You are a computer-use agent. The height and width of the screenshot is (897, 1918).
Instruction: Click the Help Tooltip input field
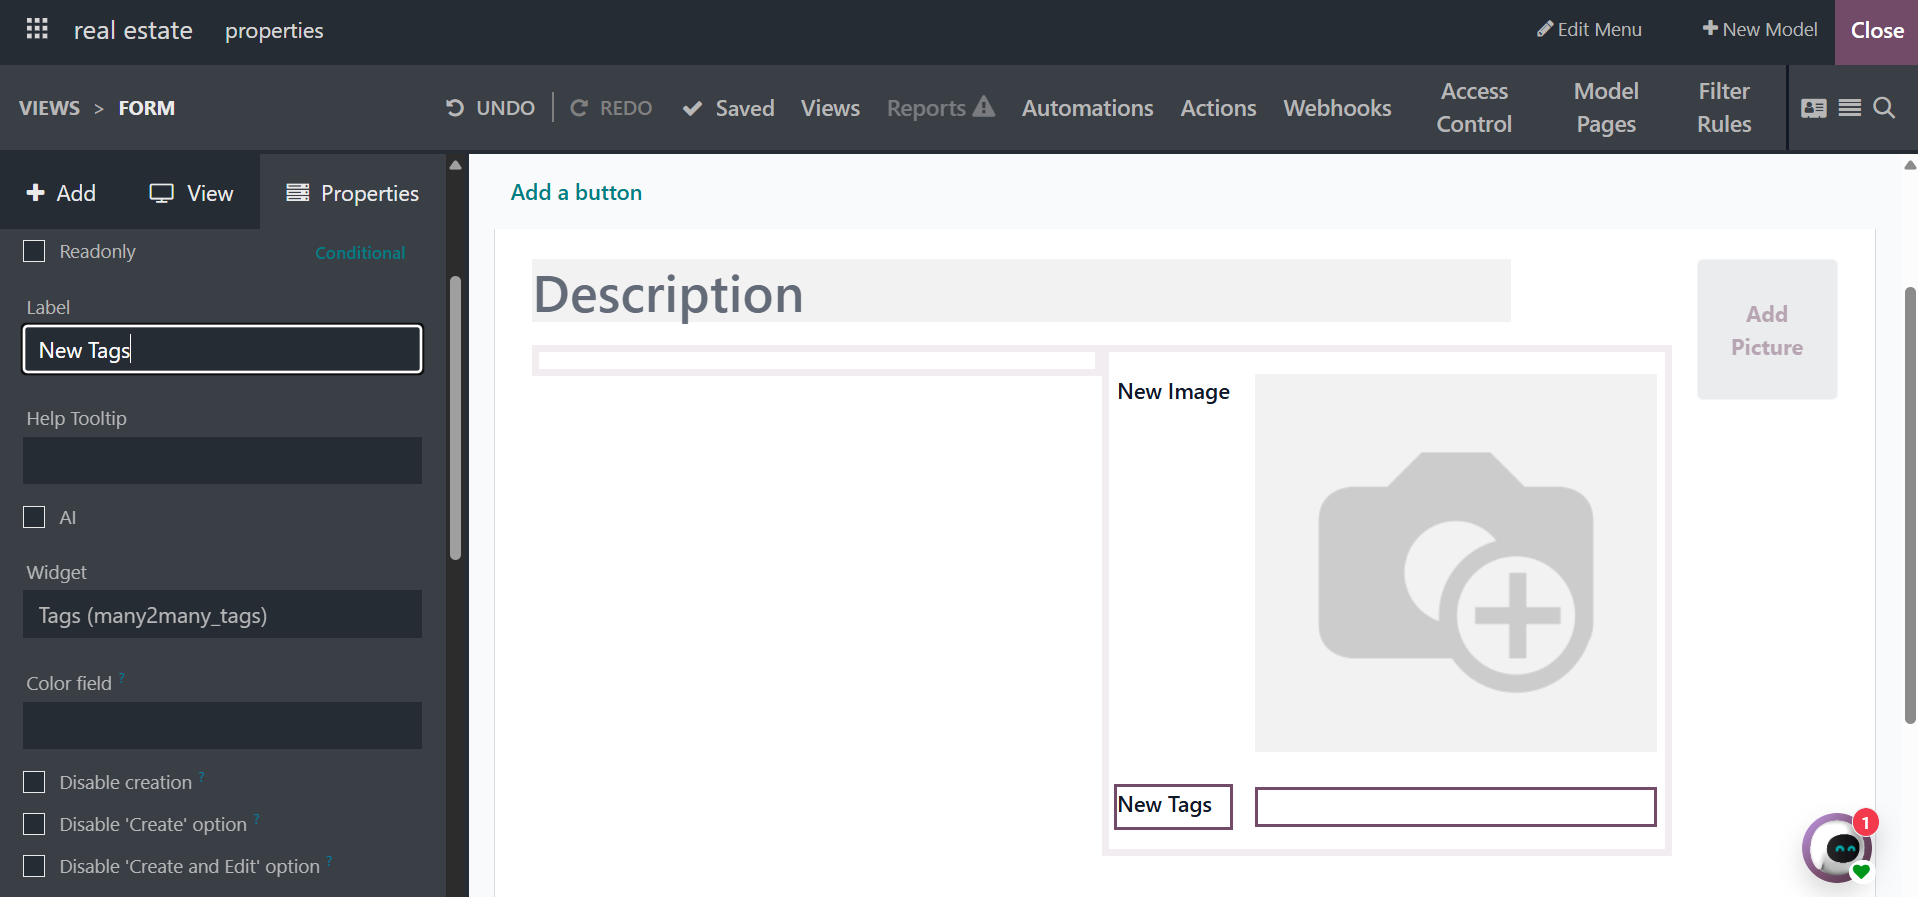(222, 461)
